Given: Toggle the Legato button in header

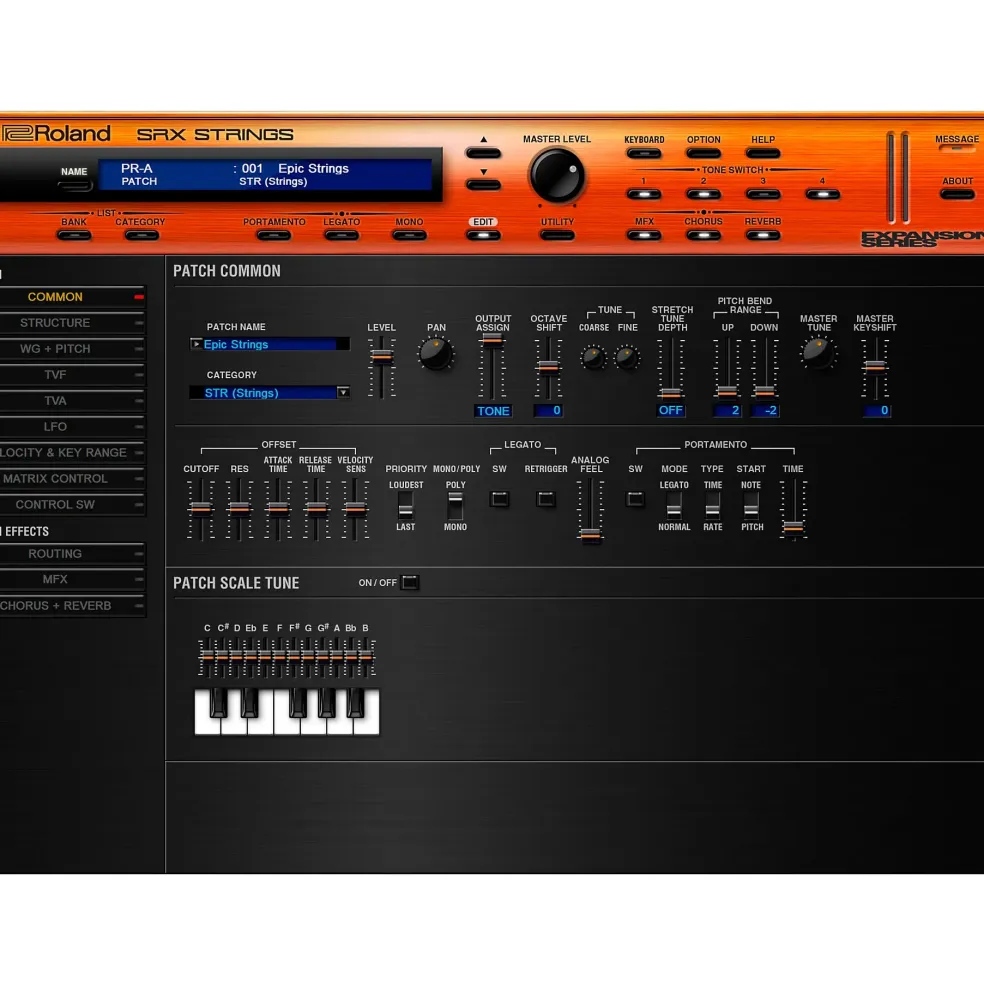Looking at the screenshot, I should point(341,236).
